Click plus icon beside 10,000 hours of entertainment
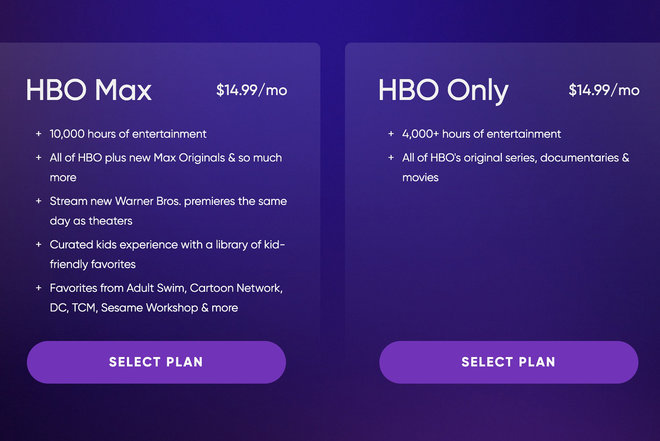The width and height of the screenshot is (660, 441). [x=39, y=134]
